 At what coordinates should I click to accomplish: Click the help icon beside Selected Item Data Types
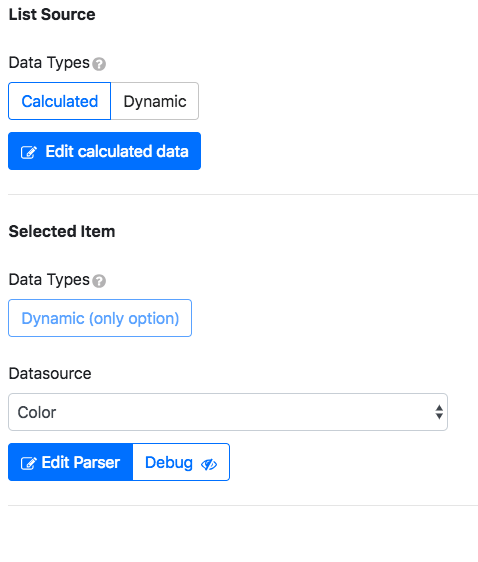click(x=99, y=281)
